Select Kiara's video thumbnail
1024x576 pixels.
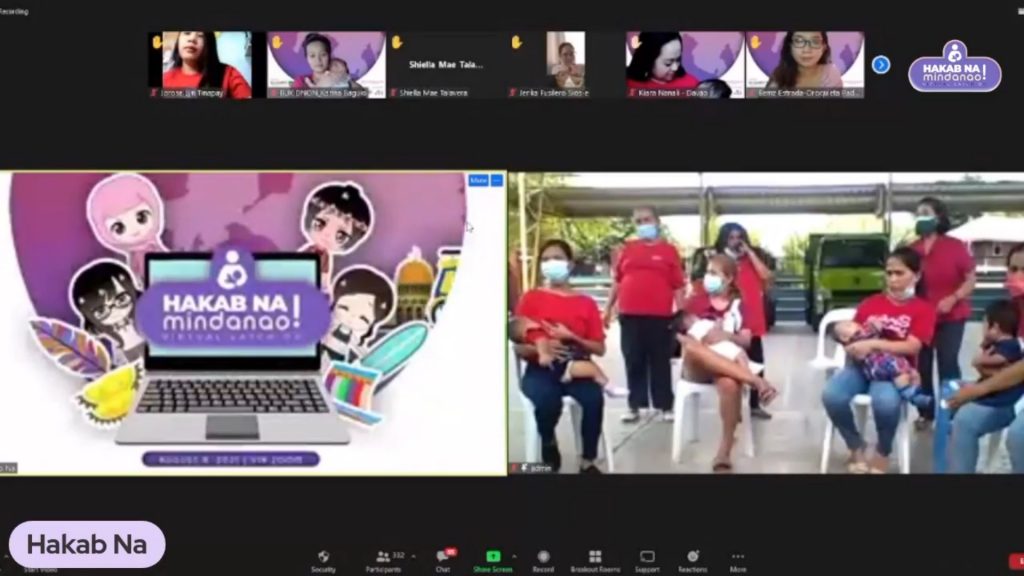point(685,65)
